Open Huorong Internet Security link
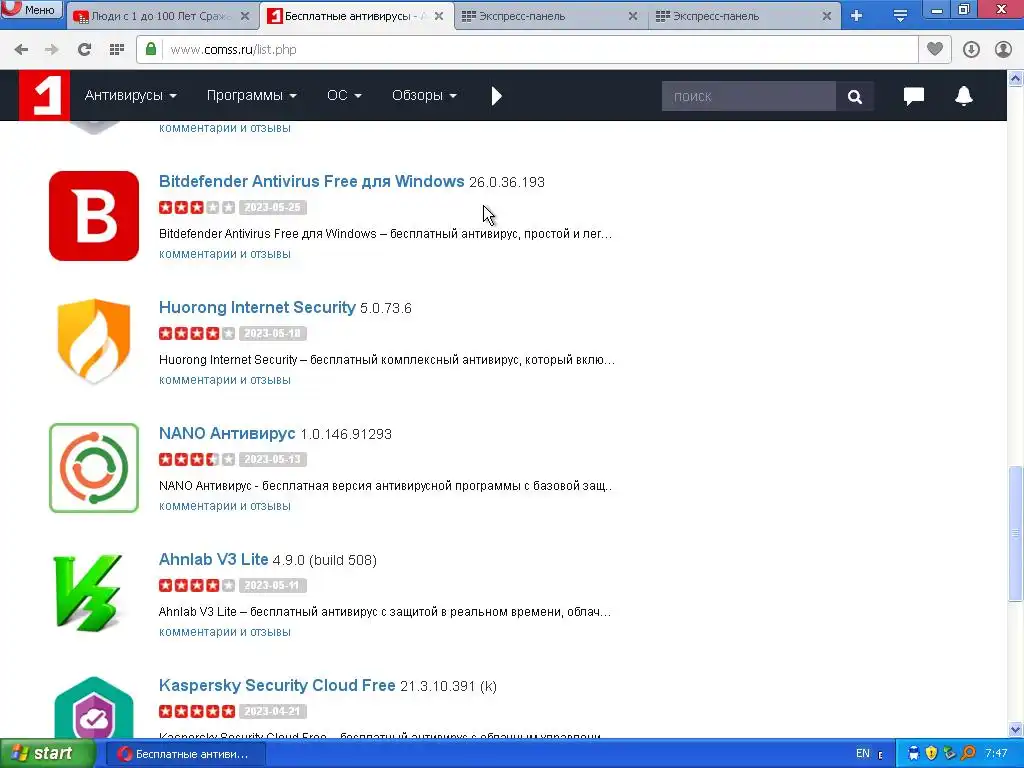Image resolution: width=1024 pixels, height=768 pixels. 257,307
